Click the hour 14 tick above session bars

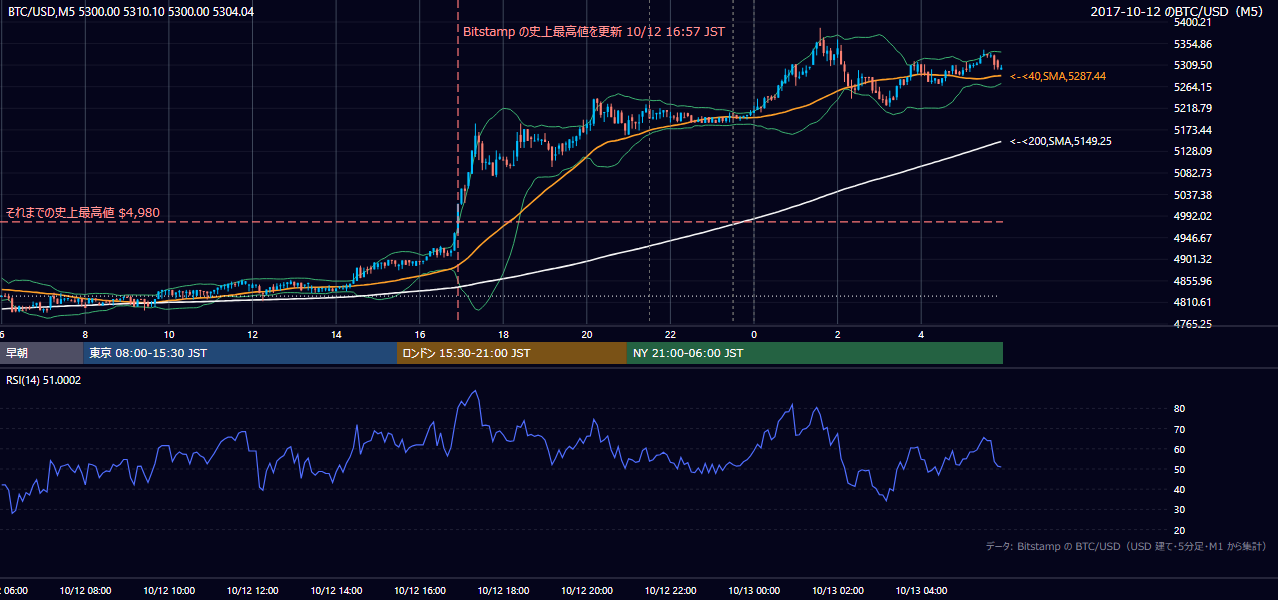coord(336,334)
